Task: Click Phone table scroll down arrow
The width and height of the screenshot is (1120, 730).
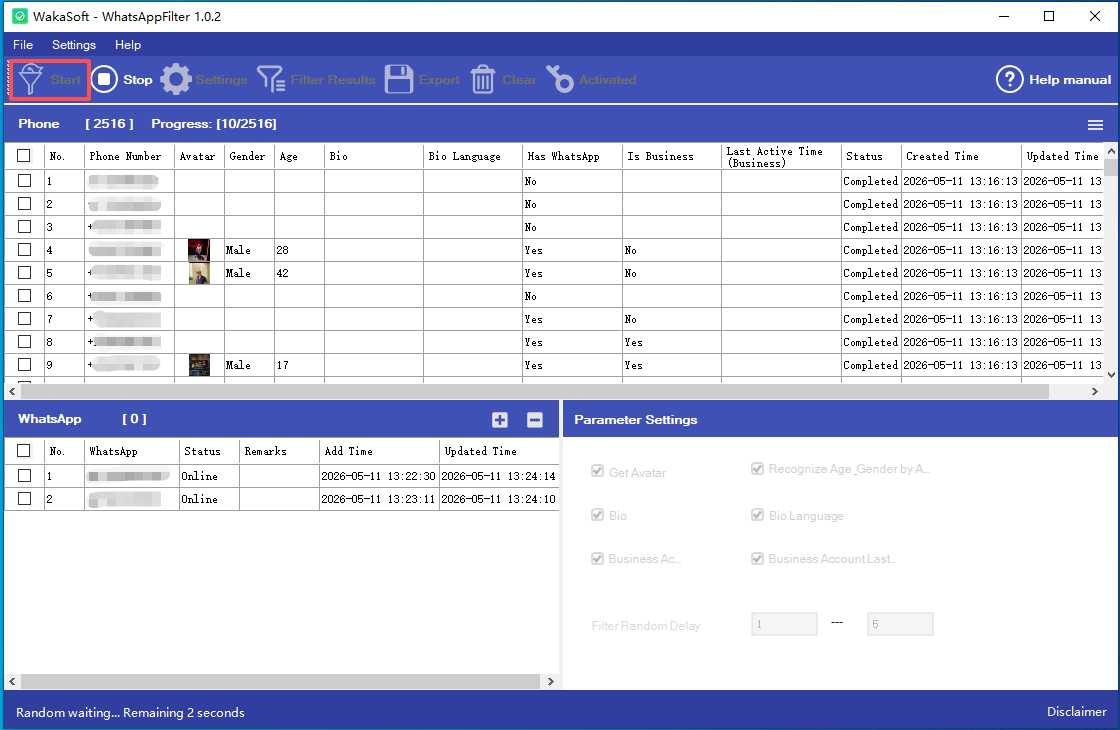Action: pyautogui.click(x=1111, y=374)
